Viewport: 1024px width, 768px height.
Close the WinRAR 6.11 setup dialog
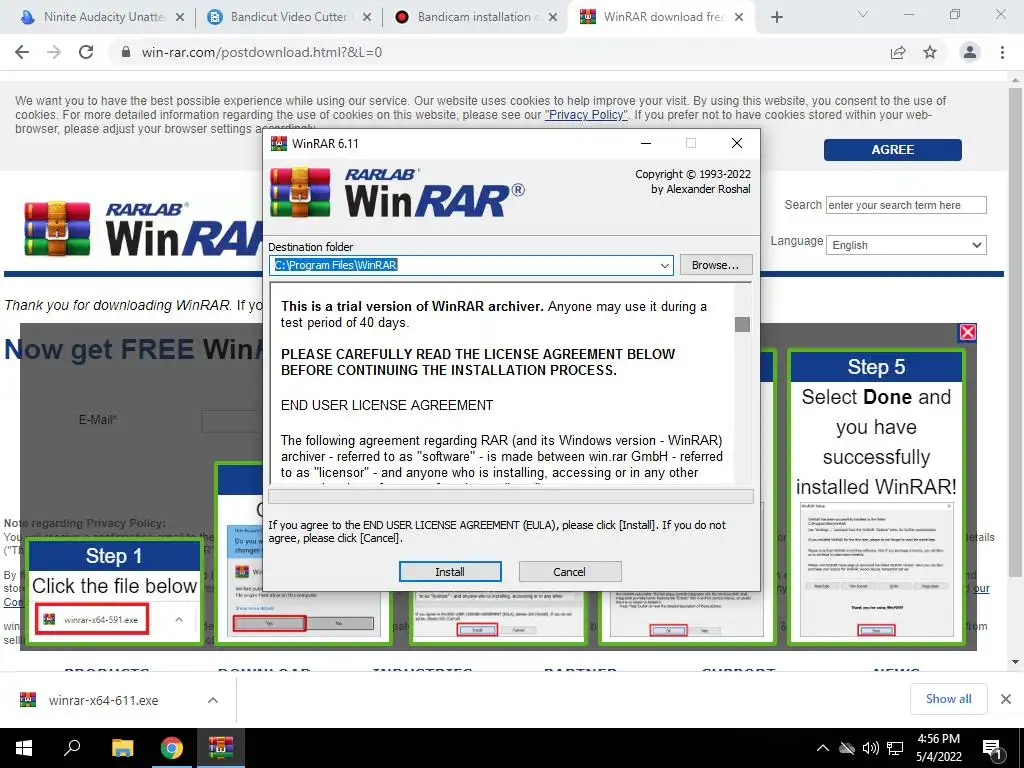(x=737, y=143)
